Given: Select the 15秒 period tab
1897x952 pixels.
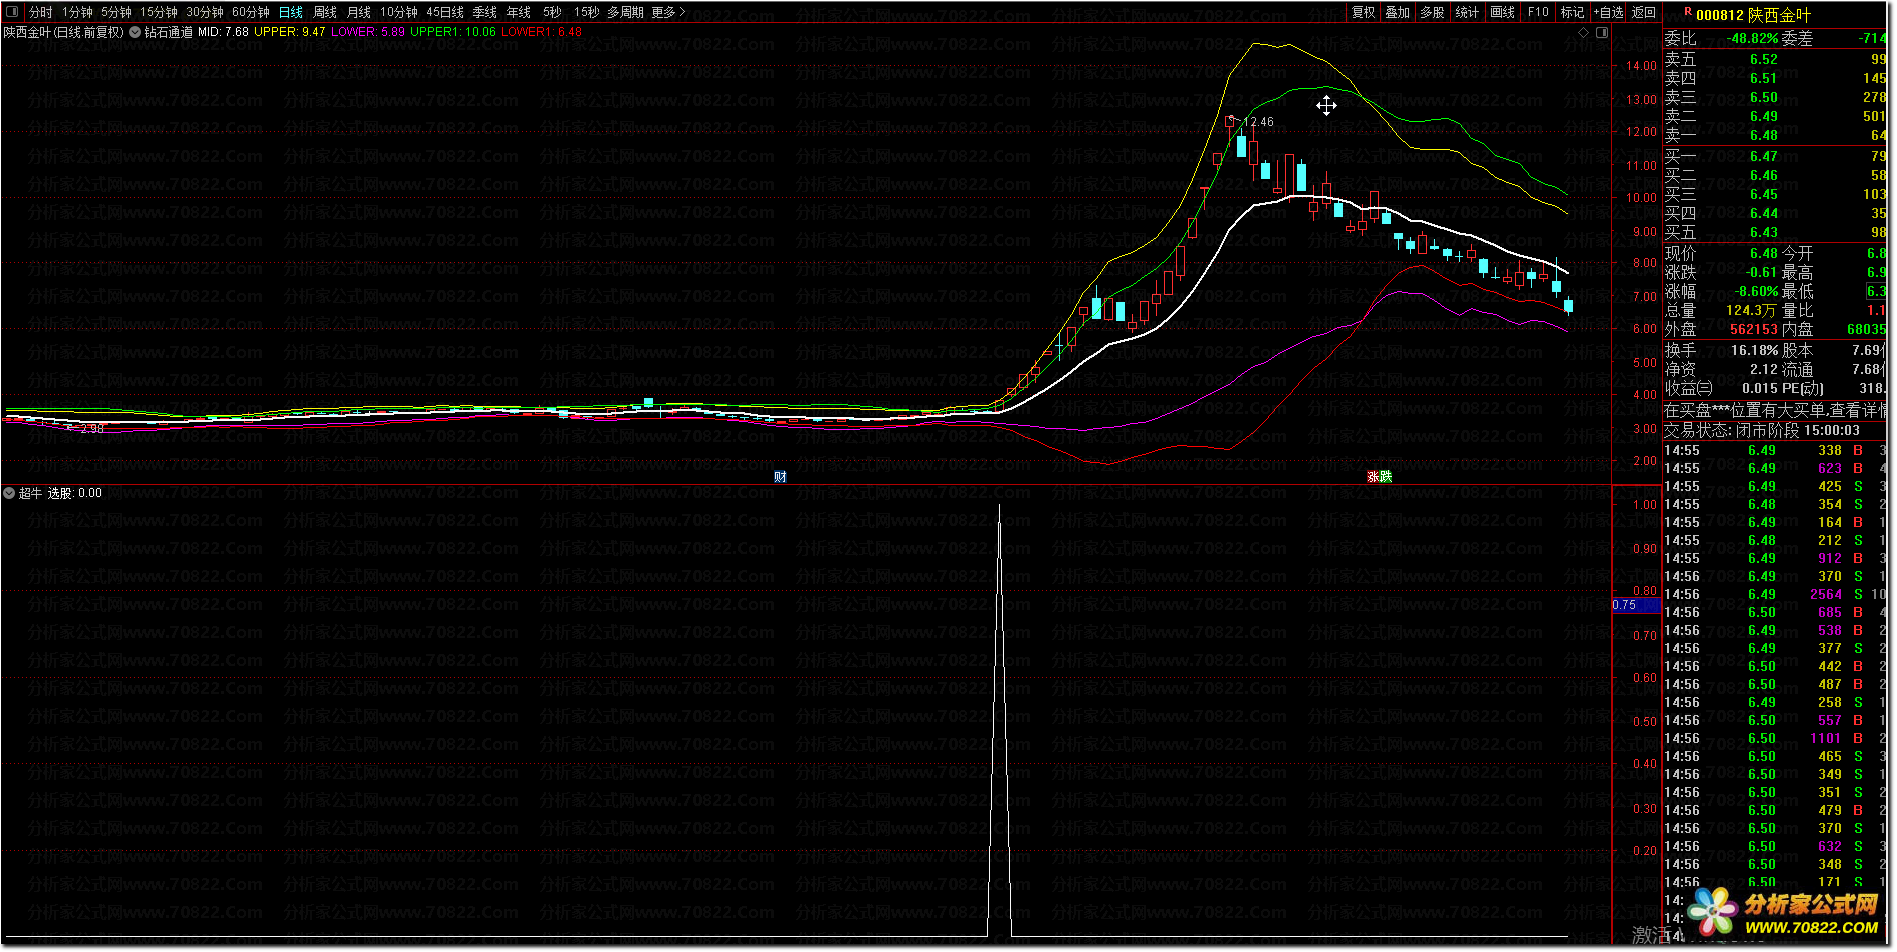Looking at the screenshot, I should (x=587, y=12).
